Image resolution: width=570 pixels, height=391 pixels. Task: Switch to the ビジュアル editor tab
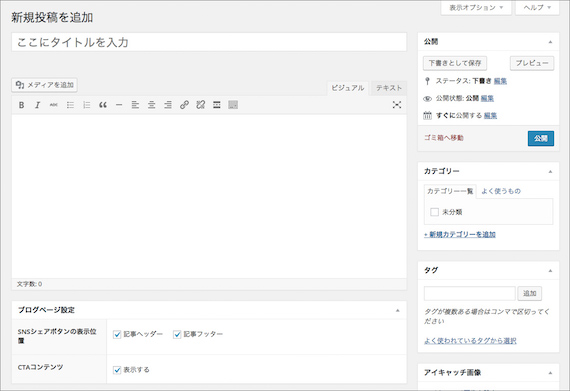(x=348, y=88)
